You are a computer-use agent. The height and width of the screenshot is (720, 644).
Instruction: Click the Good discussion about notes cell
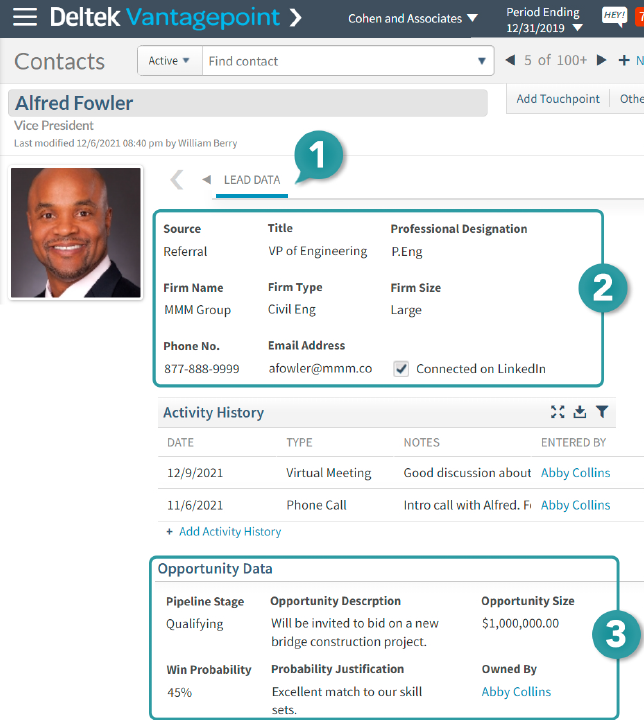[467, 473]
